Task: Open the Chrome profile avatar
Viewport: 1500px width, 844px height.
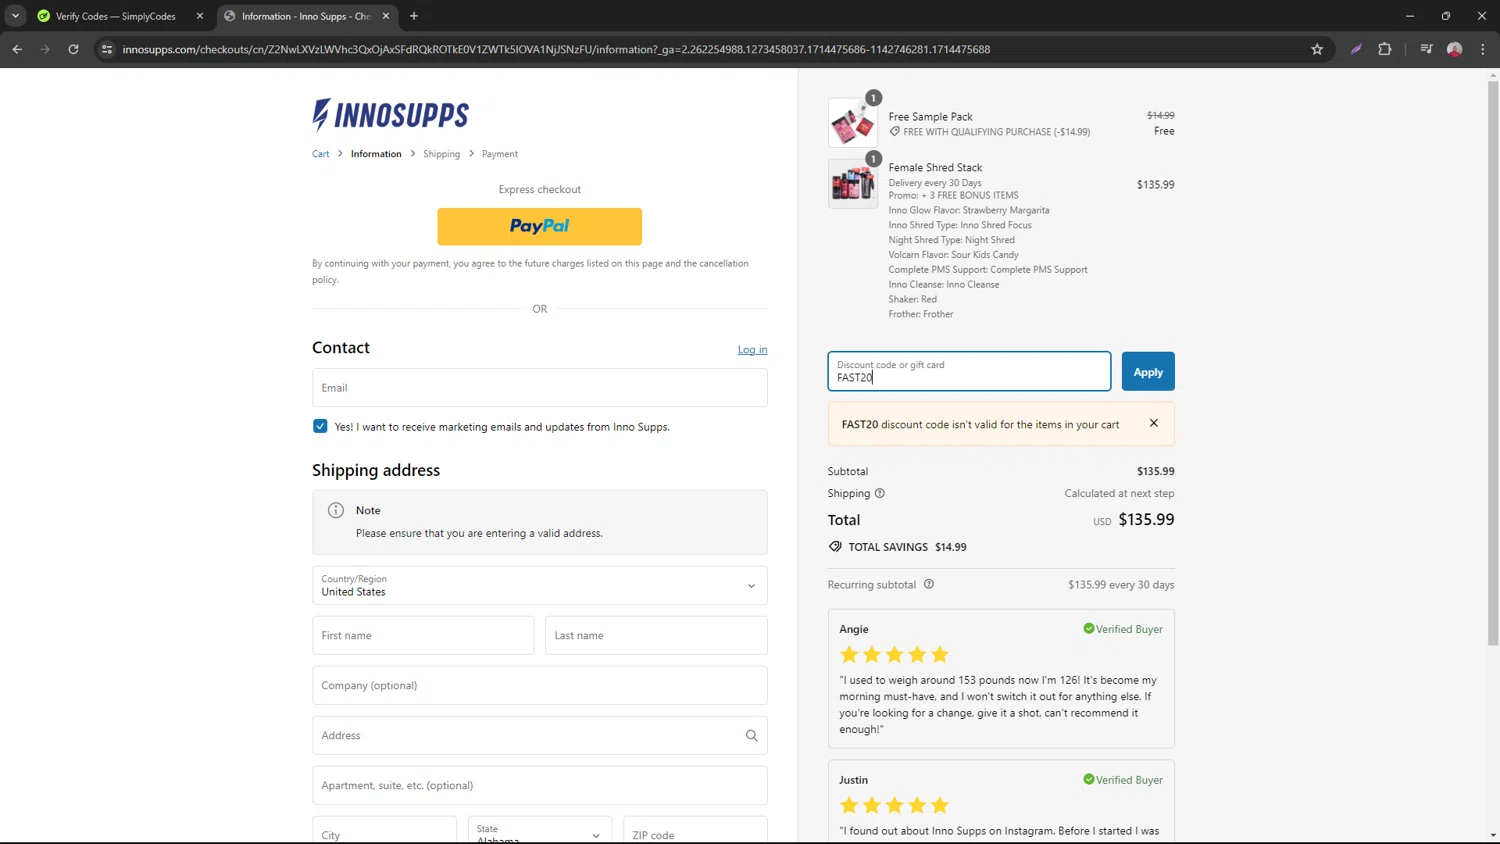Action: coord(1455,49)
